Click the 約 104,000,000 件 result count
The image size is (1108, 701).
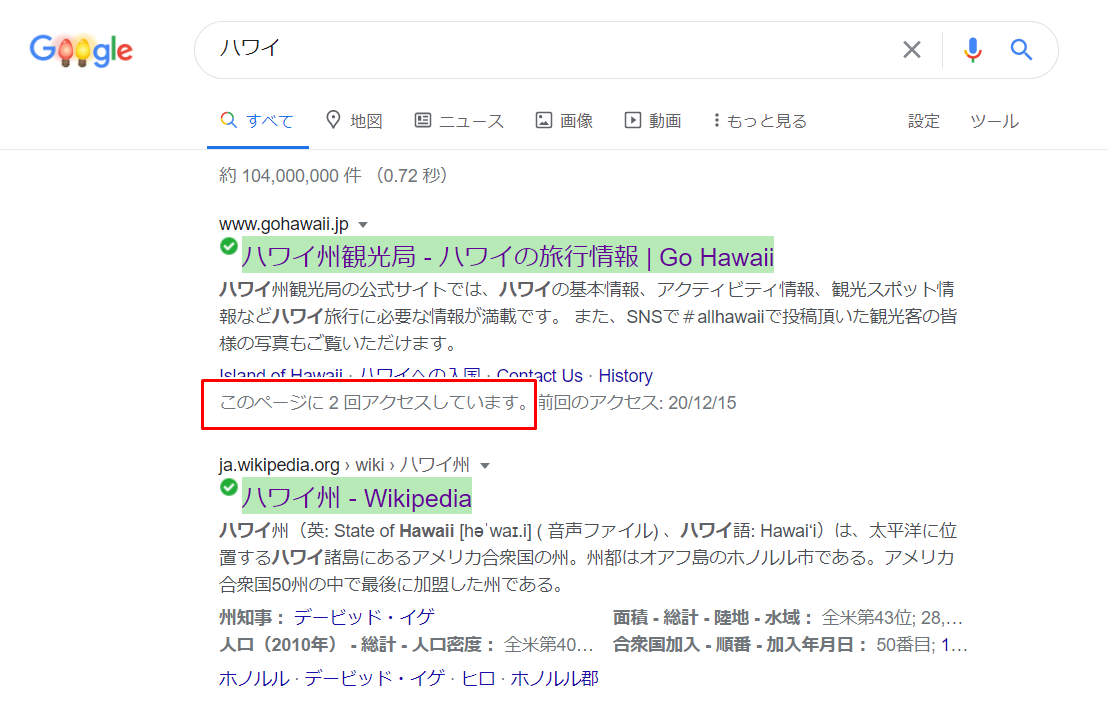[x=290, y=175]
